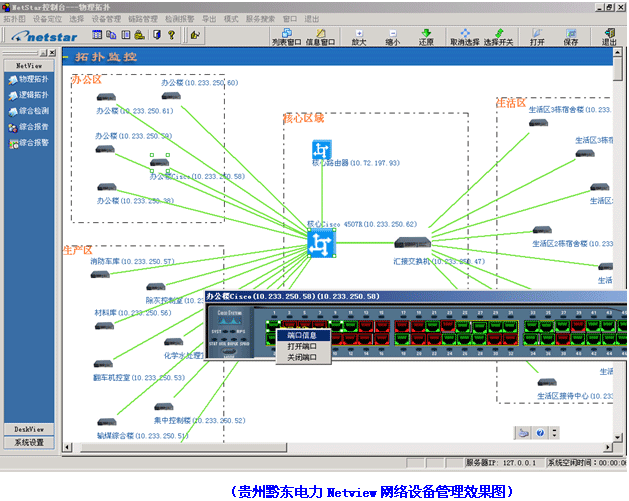Click the 打开 open toolbar button
The width and height of the screenshot is (629, 501).
[x=537, y=37]
